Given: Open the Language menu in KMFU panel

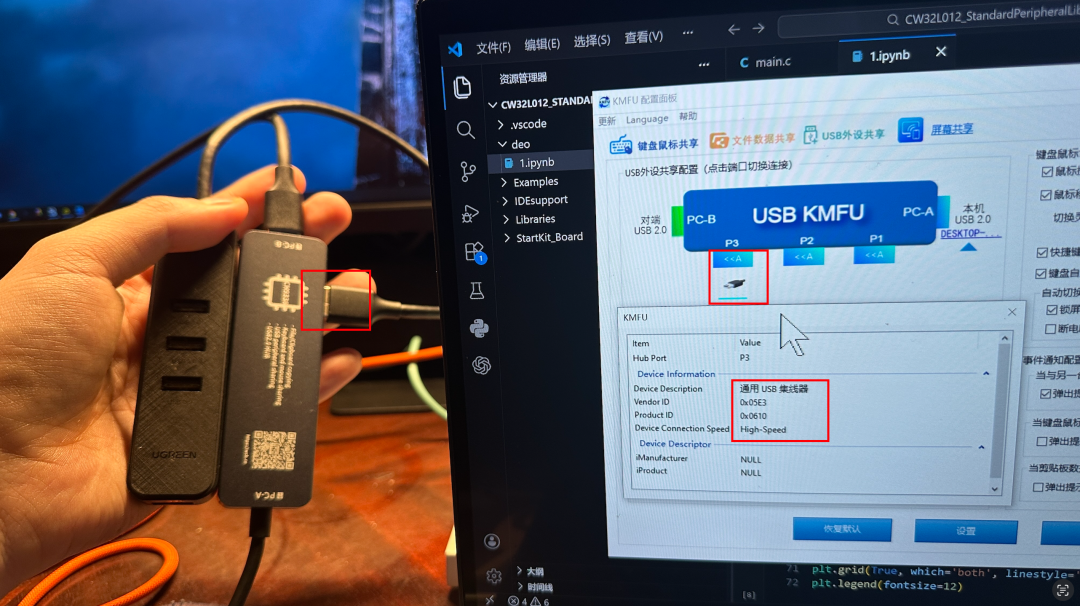Looking at the screenshot, I should 647,117.
